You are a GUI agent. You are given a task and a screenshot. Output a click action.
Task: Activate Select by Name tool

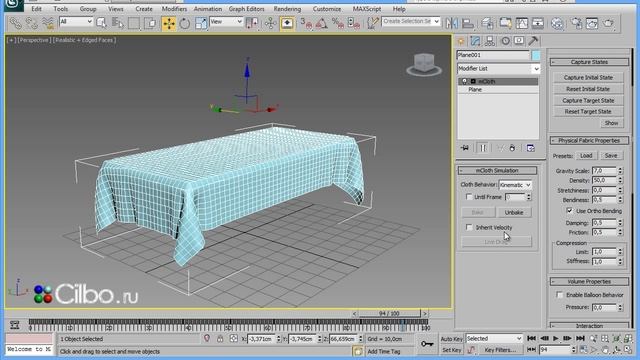click(118, 23)
